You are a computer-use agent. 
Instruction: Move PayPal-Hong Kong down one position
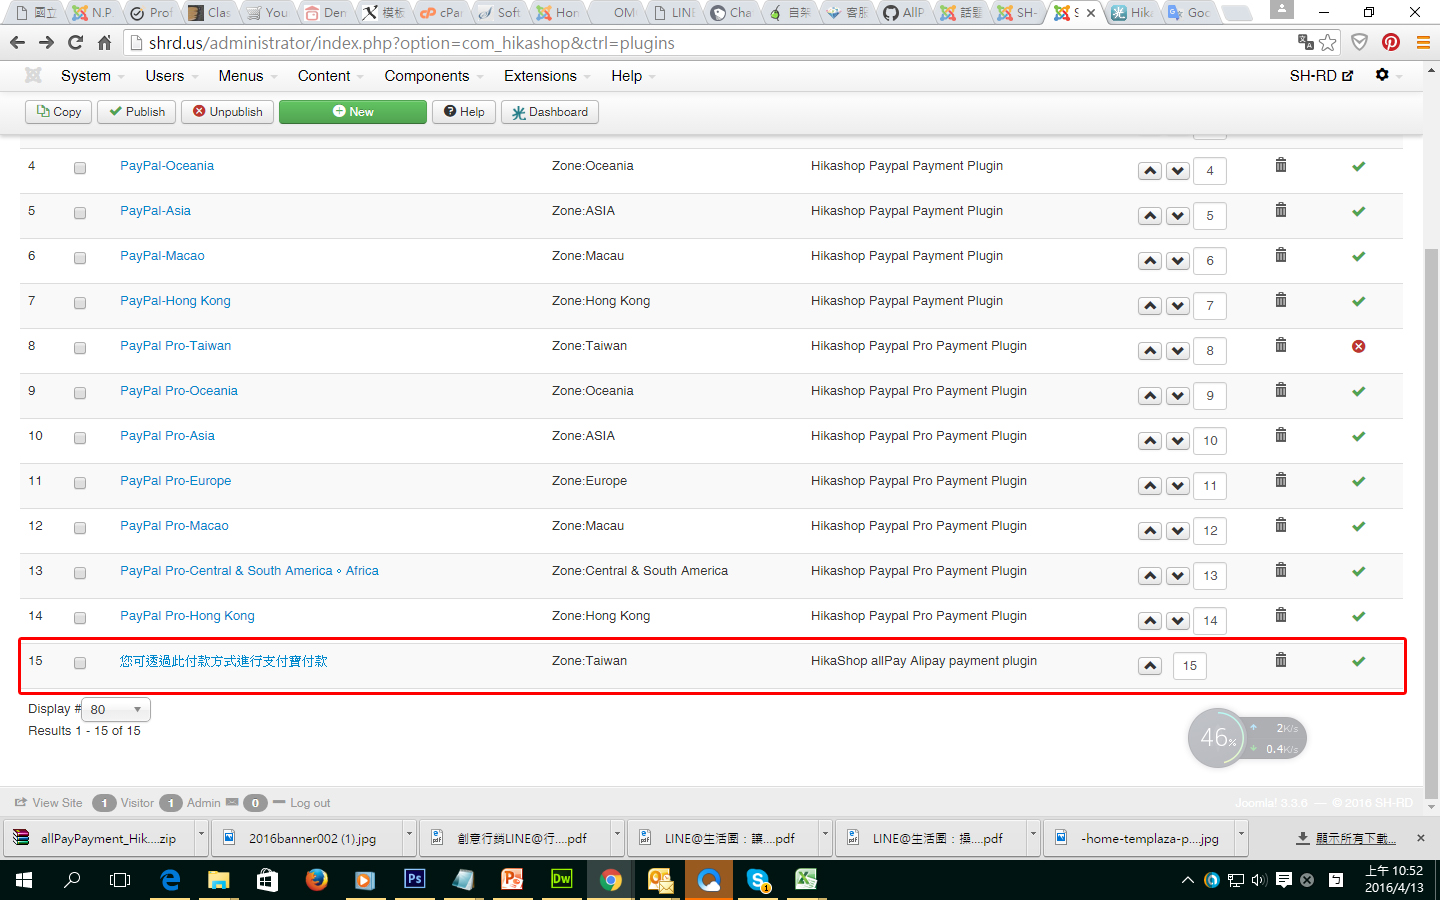pyautogui.click(x=1178, y=306)
